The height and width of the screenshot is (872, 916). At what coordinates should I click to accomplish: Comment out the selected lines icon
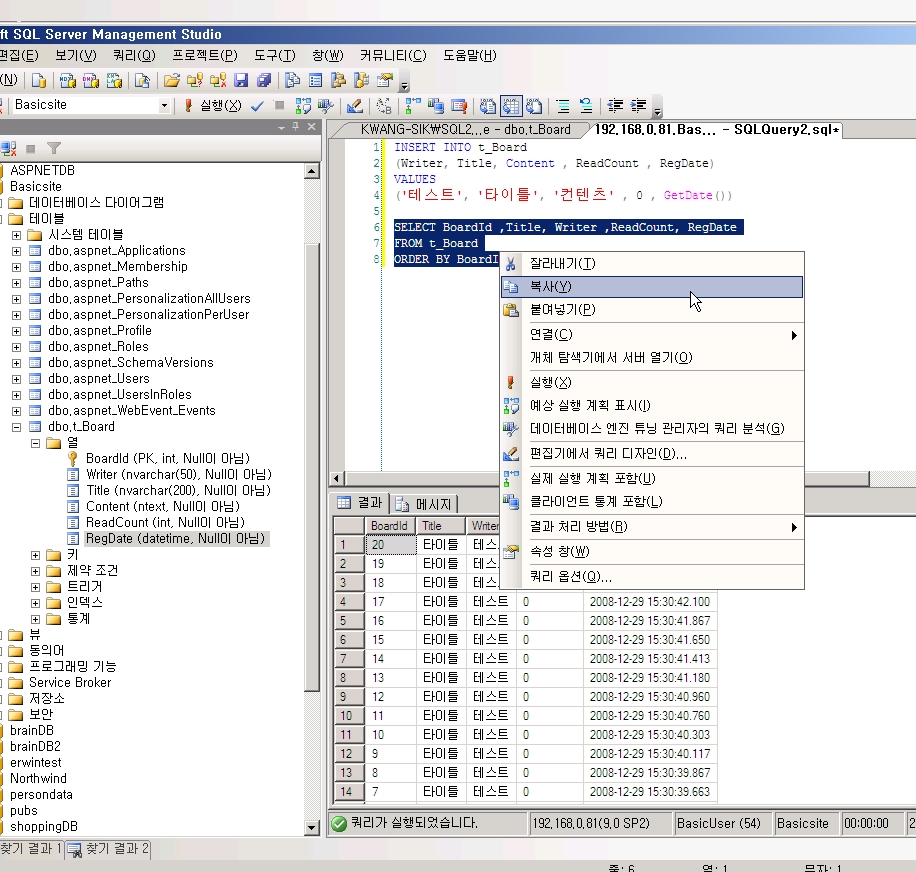(563, 106)
